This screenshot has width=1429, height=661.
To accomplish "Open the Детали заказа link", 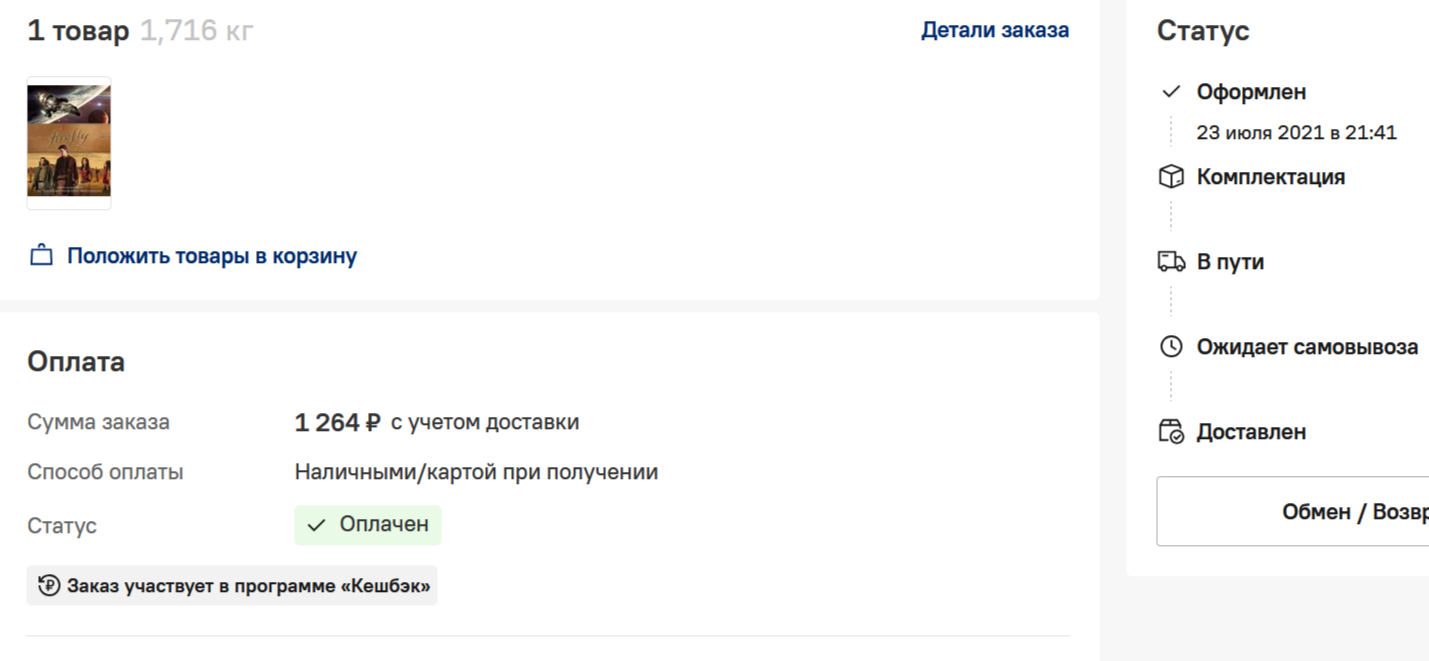I will 995,30.
